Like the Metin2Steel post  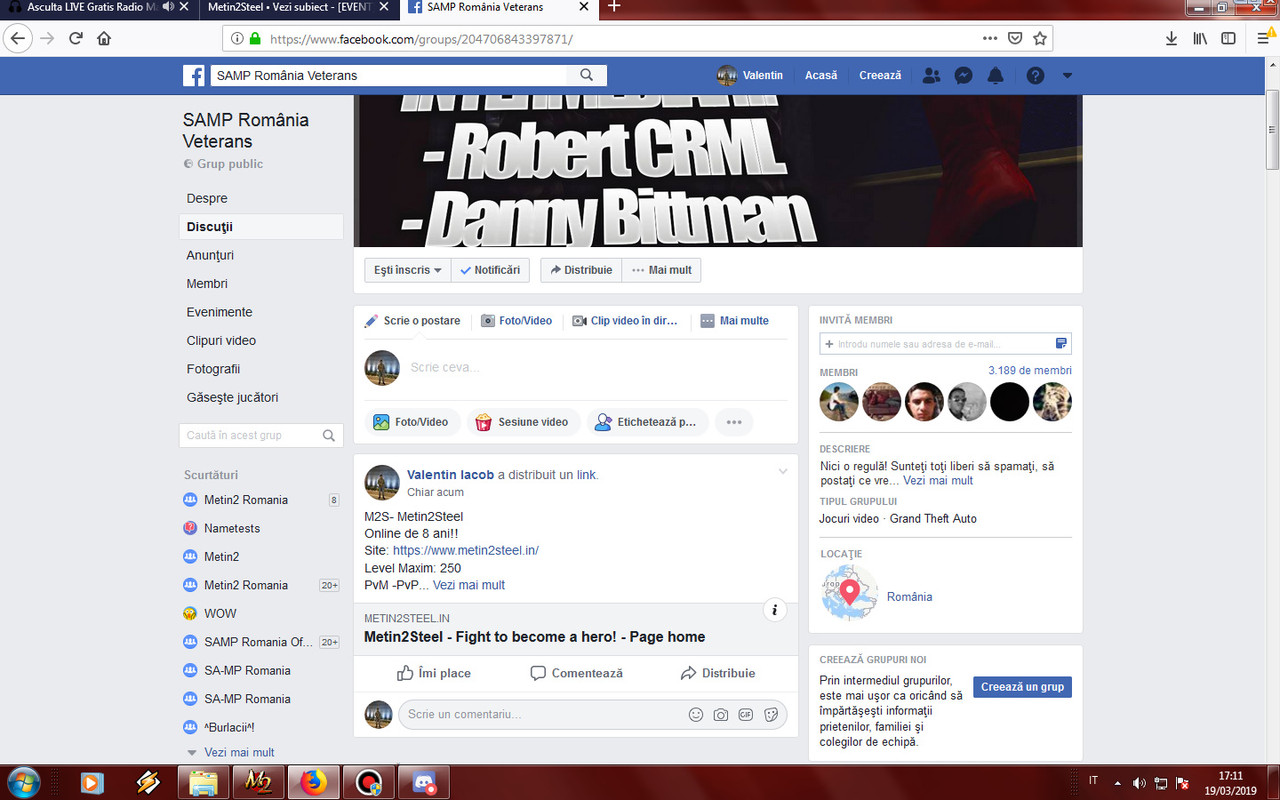click(434, 673)
